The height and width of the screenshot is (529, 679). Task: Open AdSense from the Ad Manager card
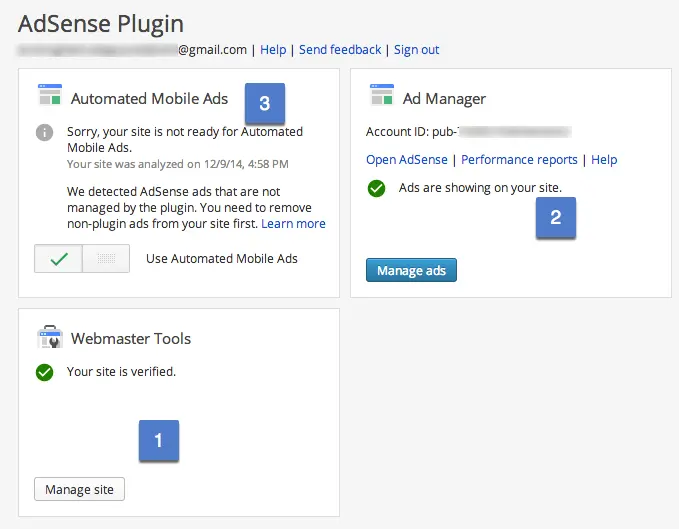[x=407, y=160]
